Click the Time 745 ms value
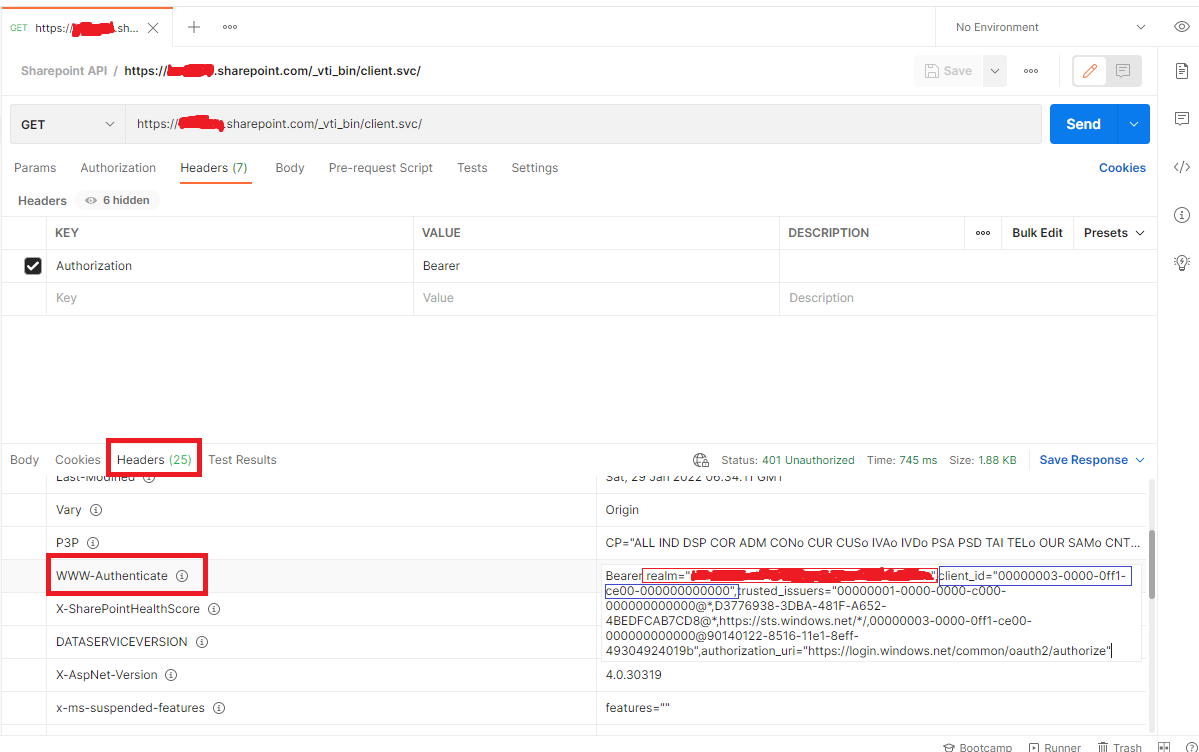1199x752 pixels. pyautogui.click(x=918, y=460)
